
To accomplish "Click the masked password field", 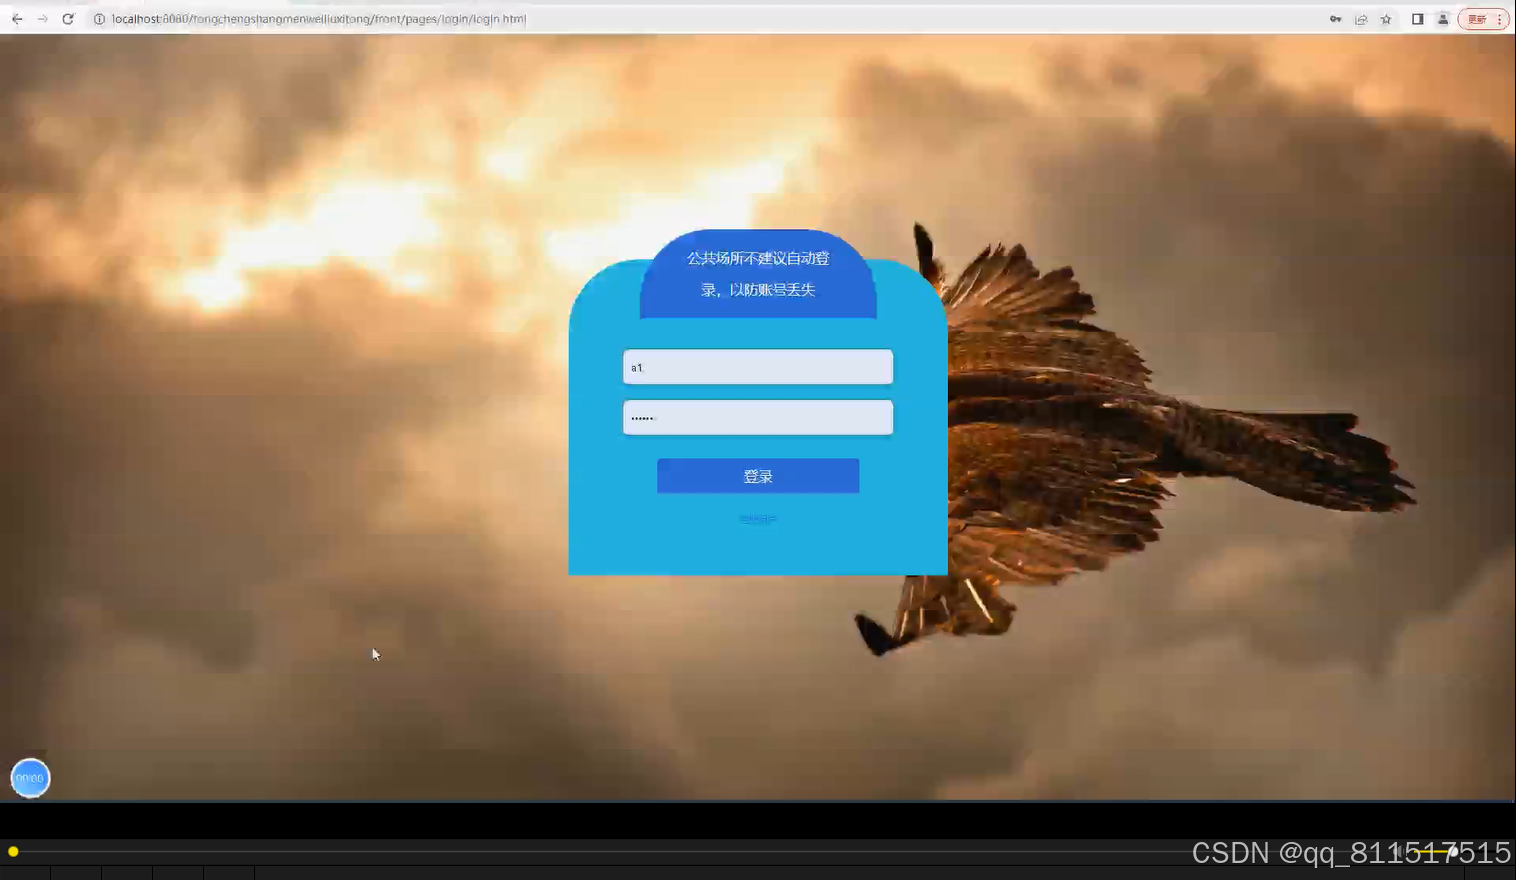I will pyautogui.click(x=758, y=418).
